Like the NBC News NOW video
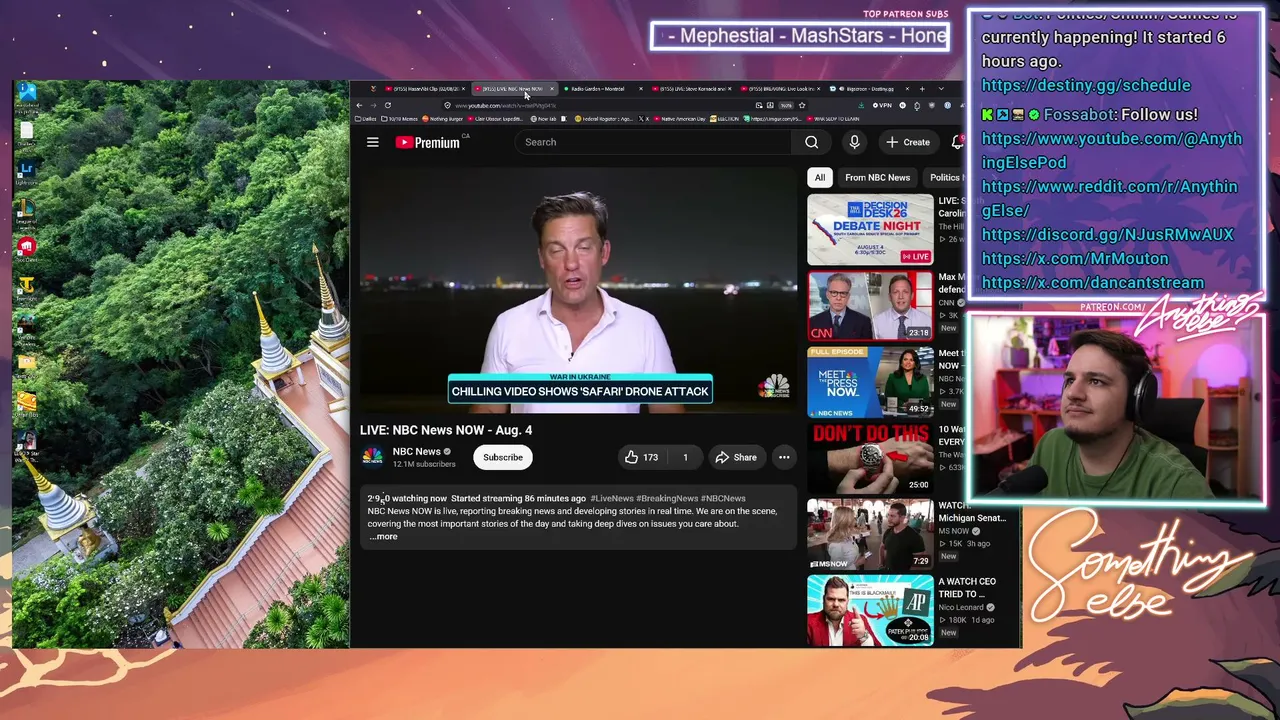 [642, 457]
